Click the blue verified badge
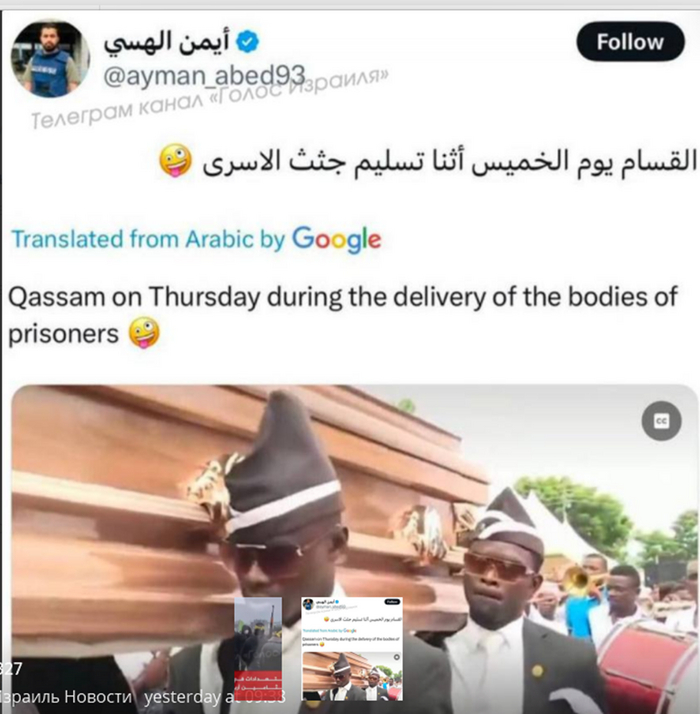 (247, 42)
